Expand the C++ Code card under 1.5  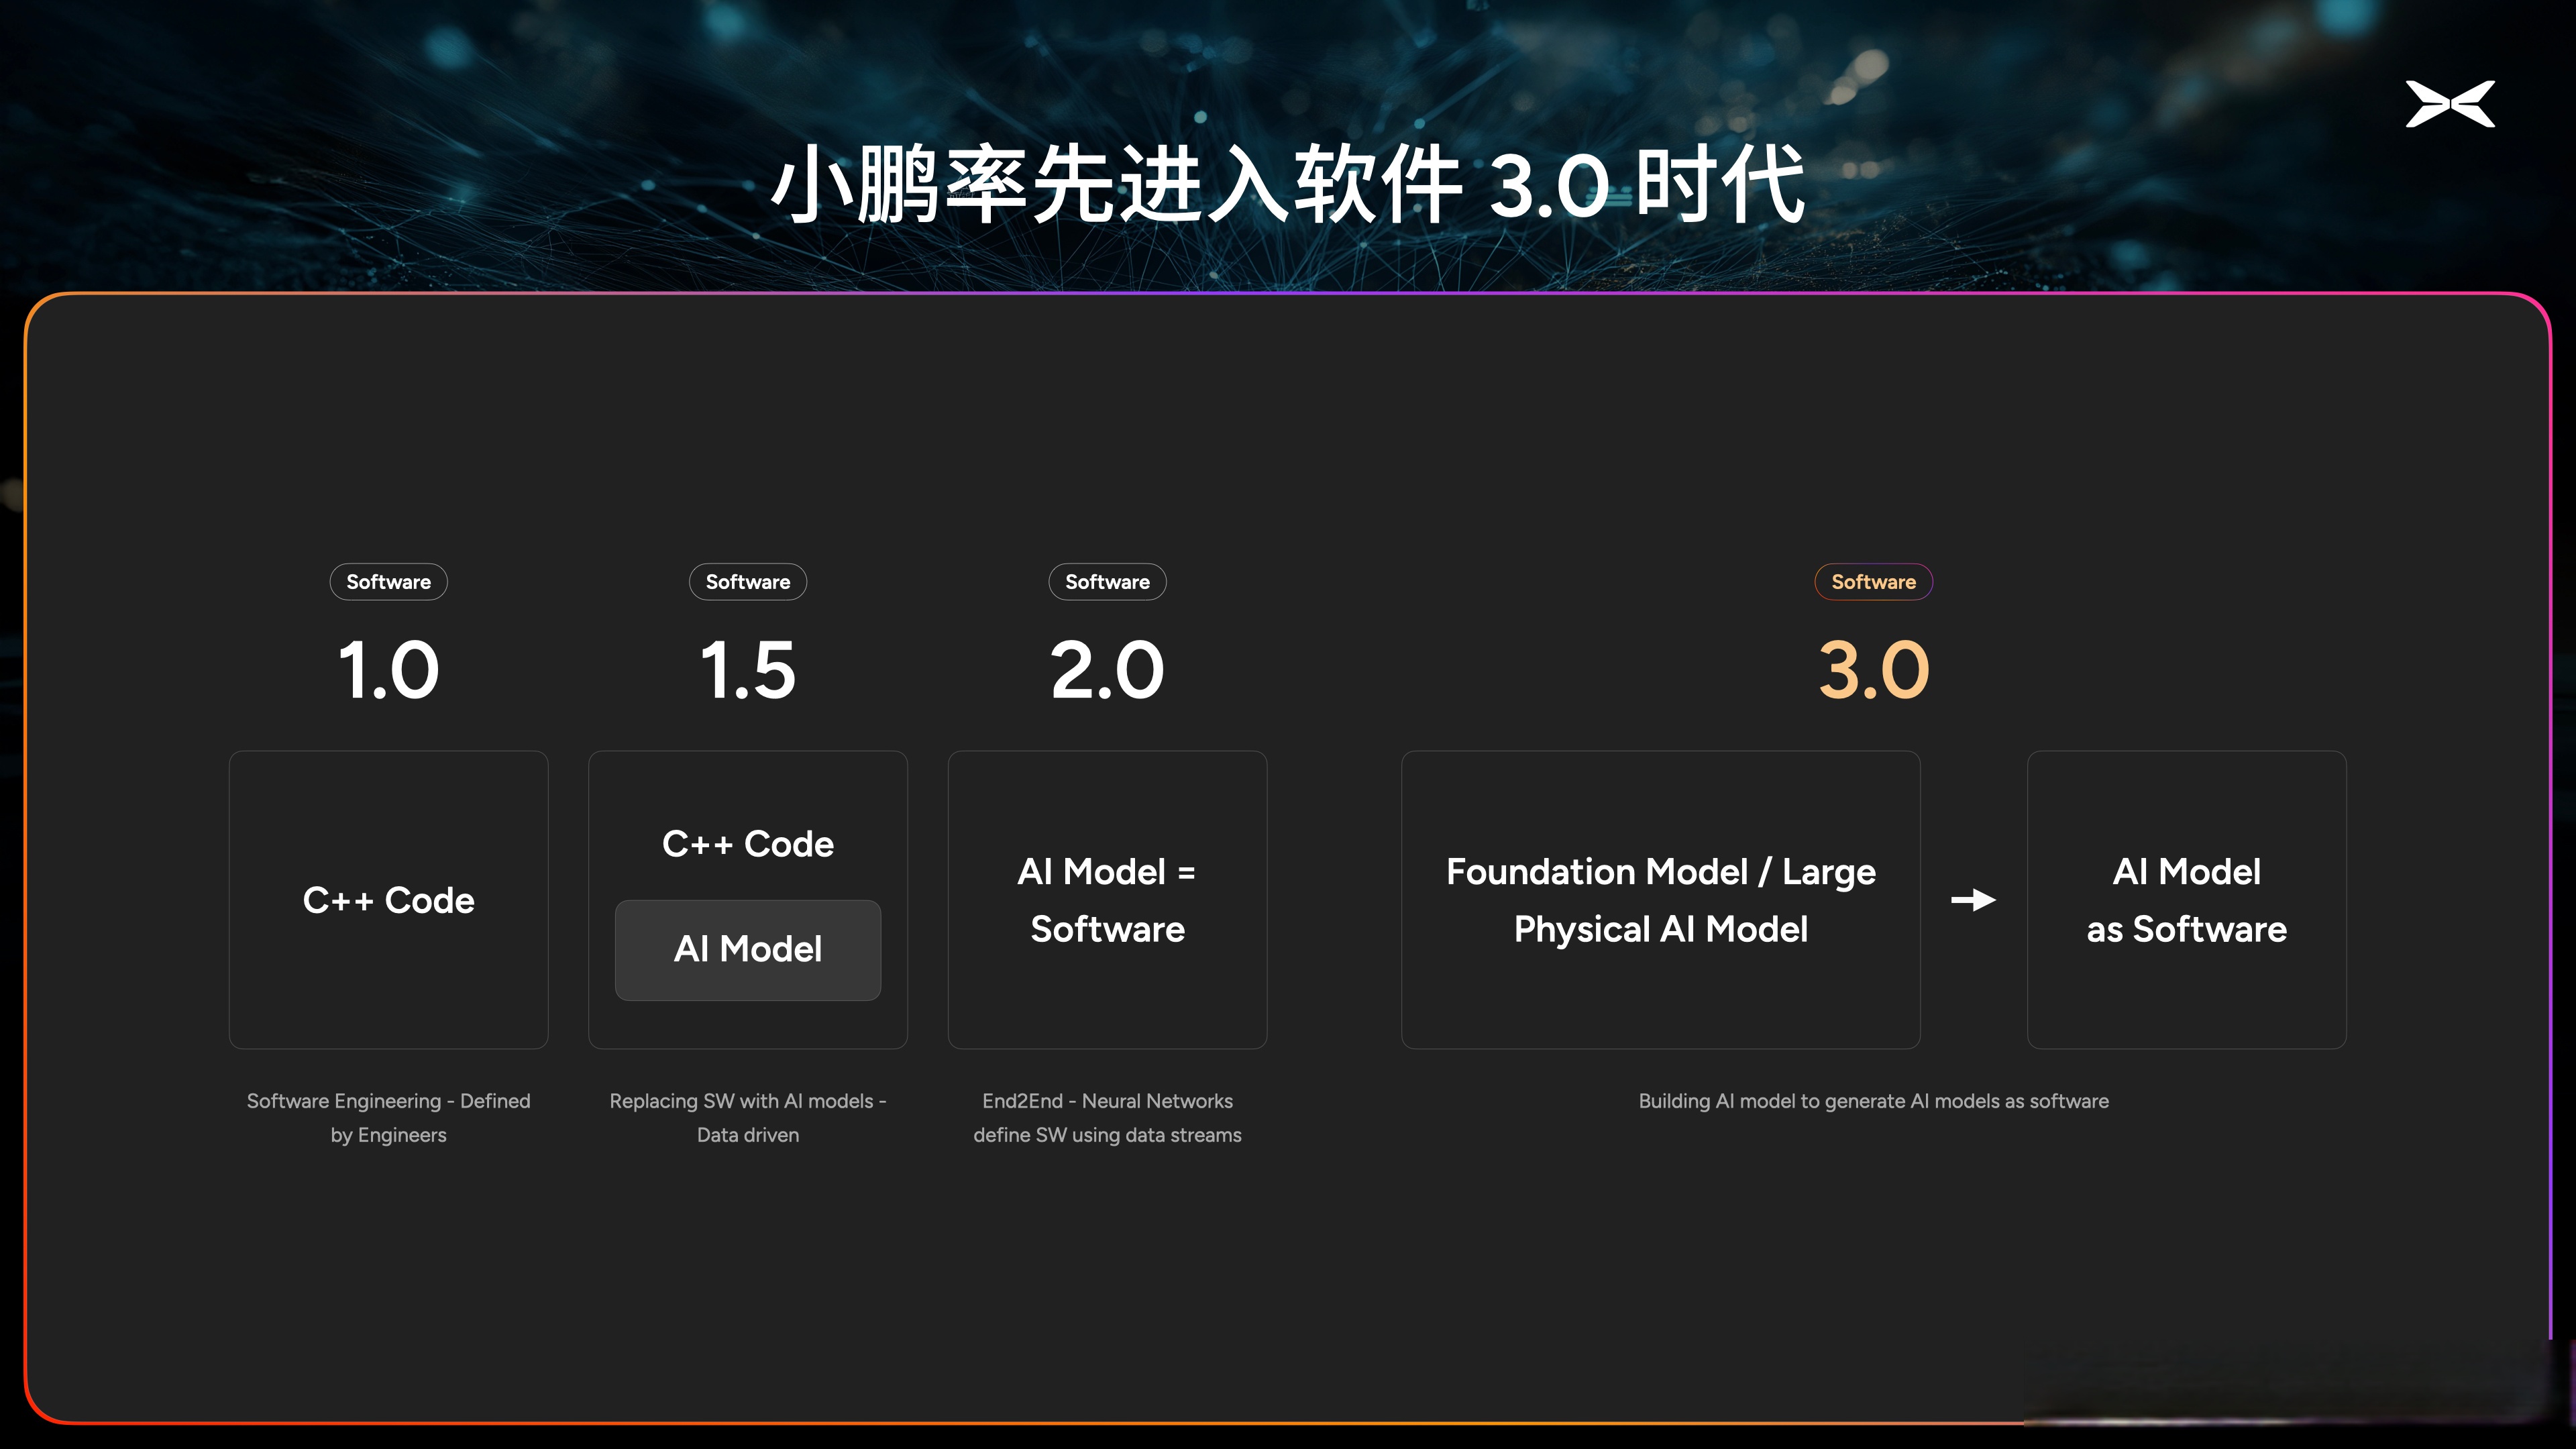(747, 843)
